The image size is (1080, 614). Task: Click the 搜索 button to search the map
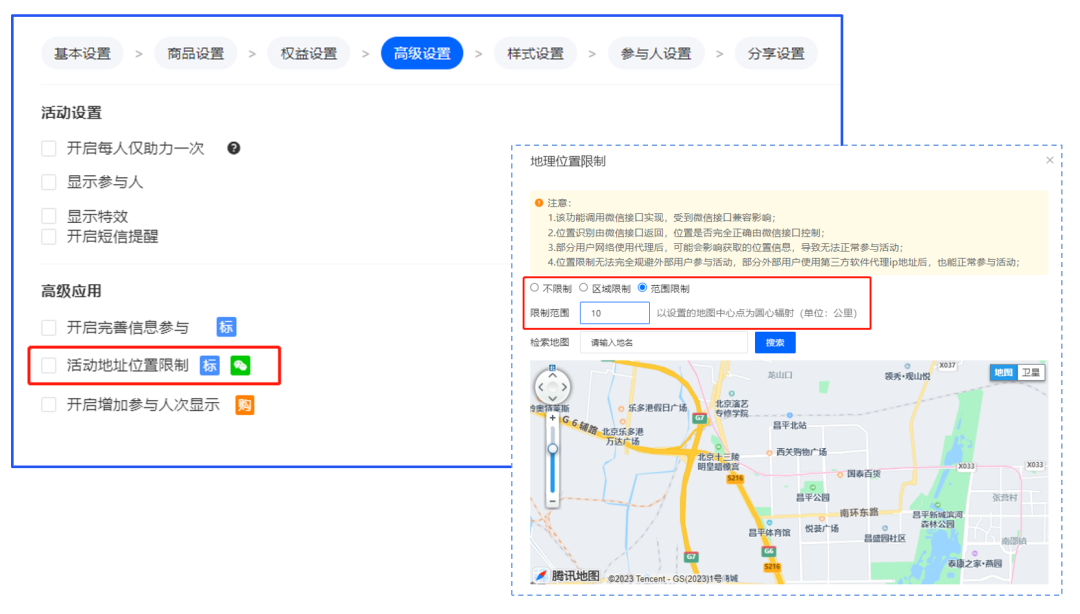(774, 340)
